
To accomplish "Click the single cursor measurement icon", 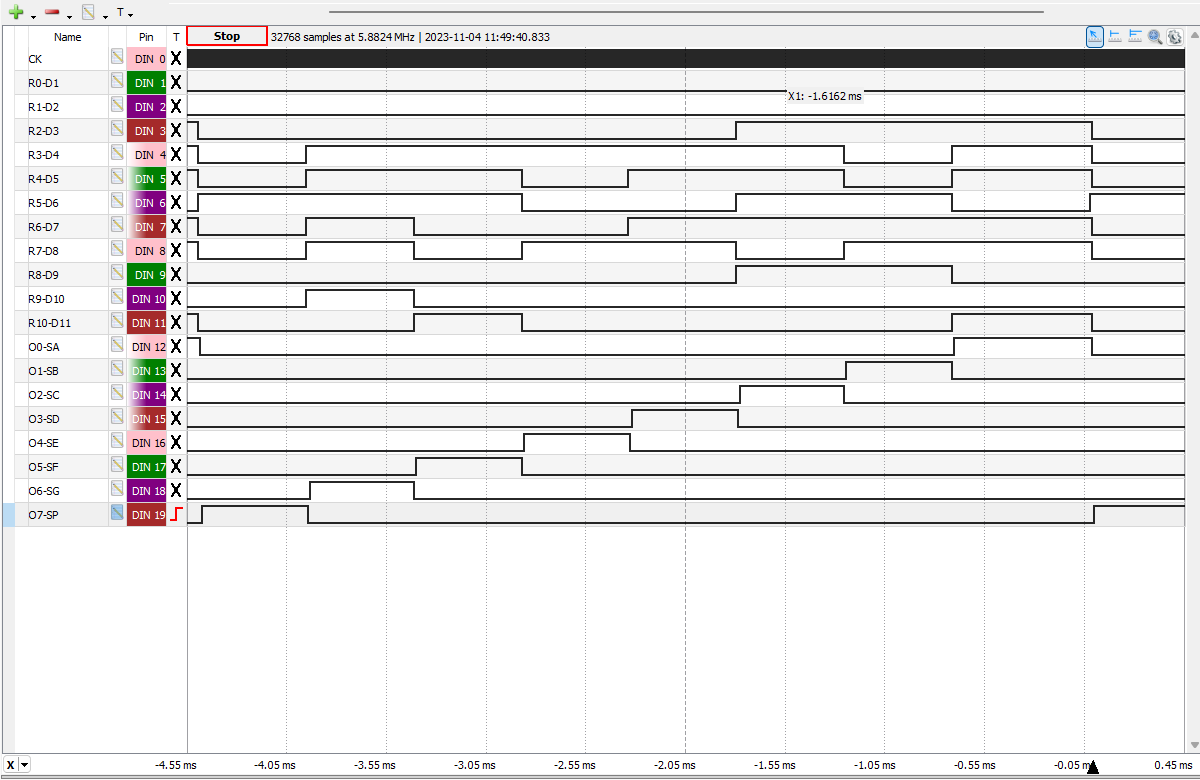I will (x=1115, y=37).
